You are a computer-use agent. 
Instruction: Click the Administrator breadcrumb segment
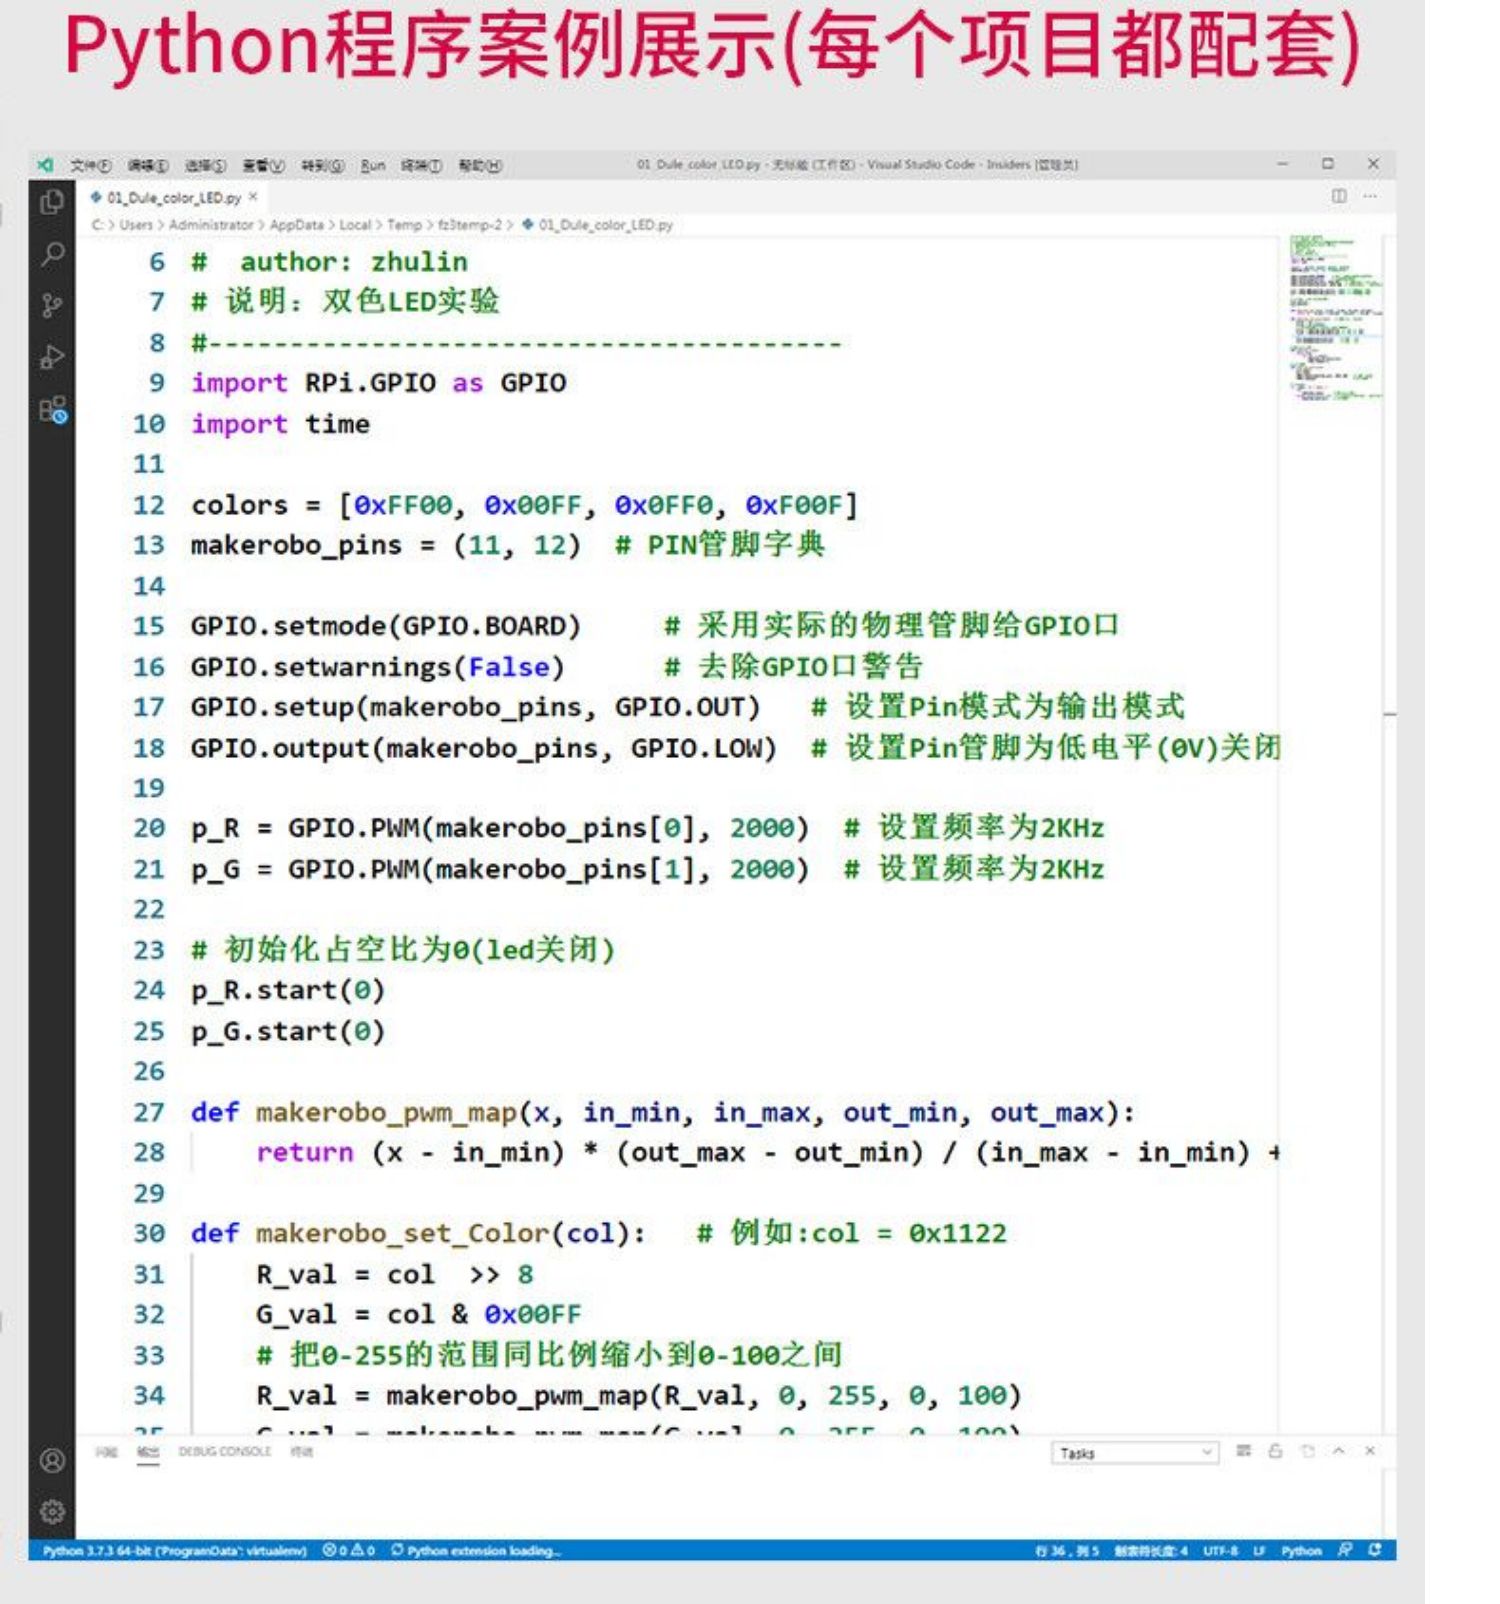pyautogui.click(x=211, y=225)
